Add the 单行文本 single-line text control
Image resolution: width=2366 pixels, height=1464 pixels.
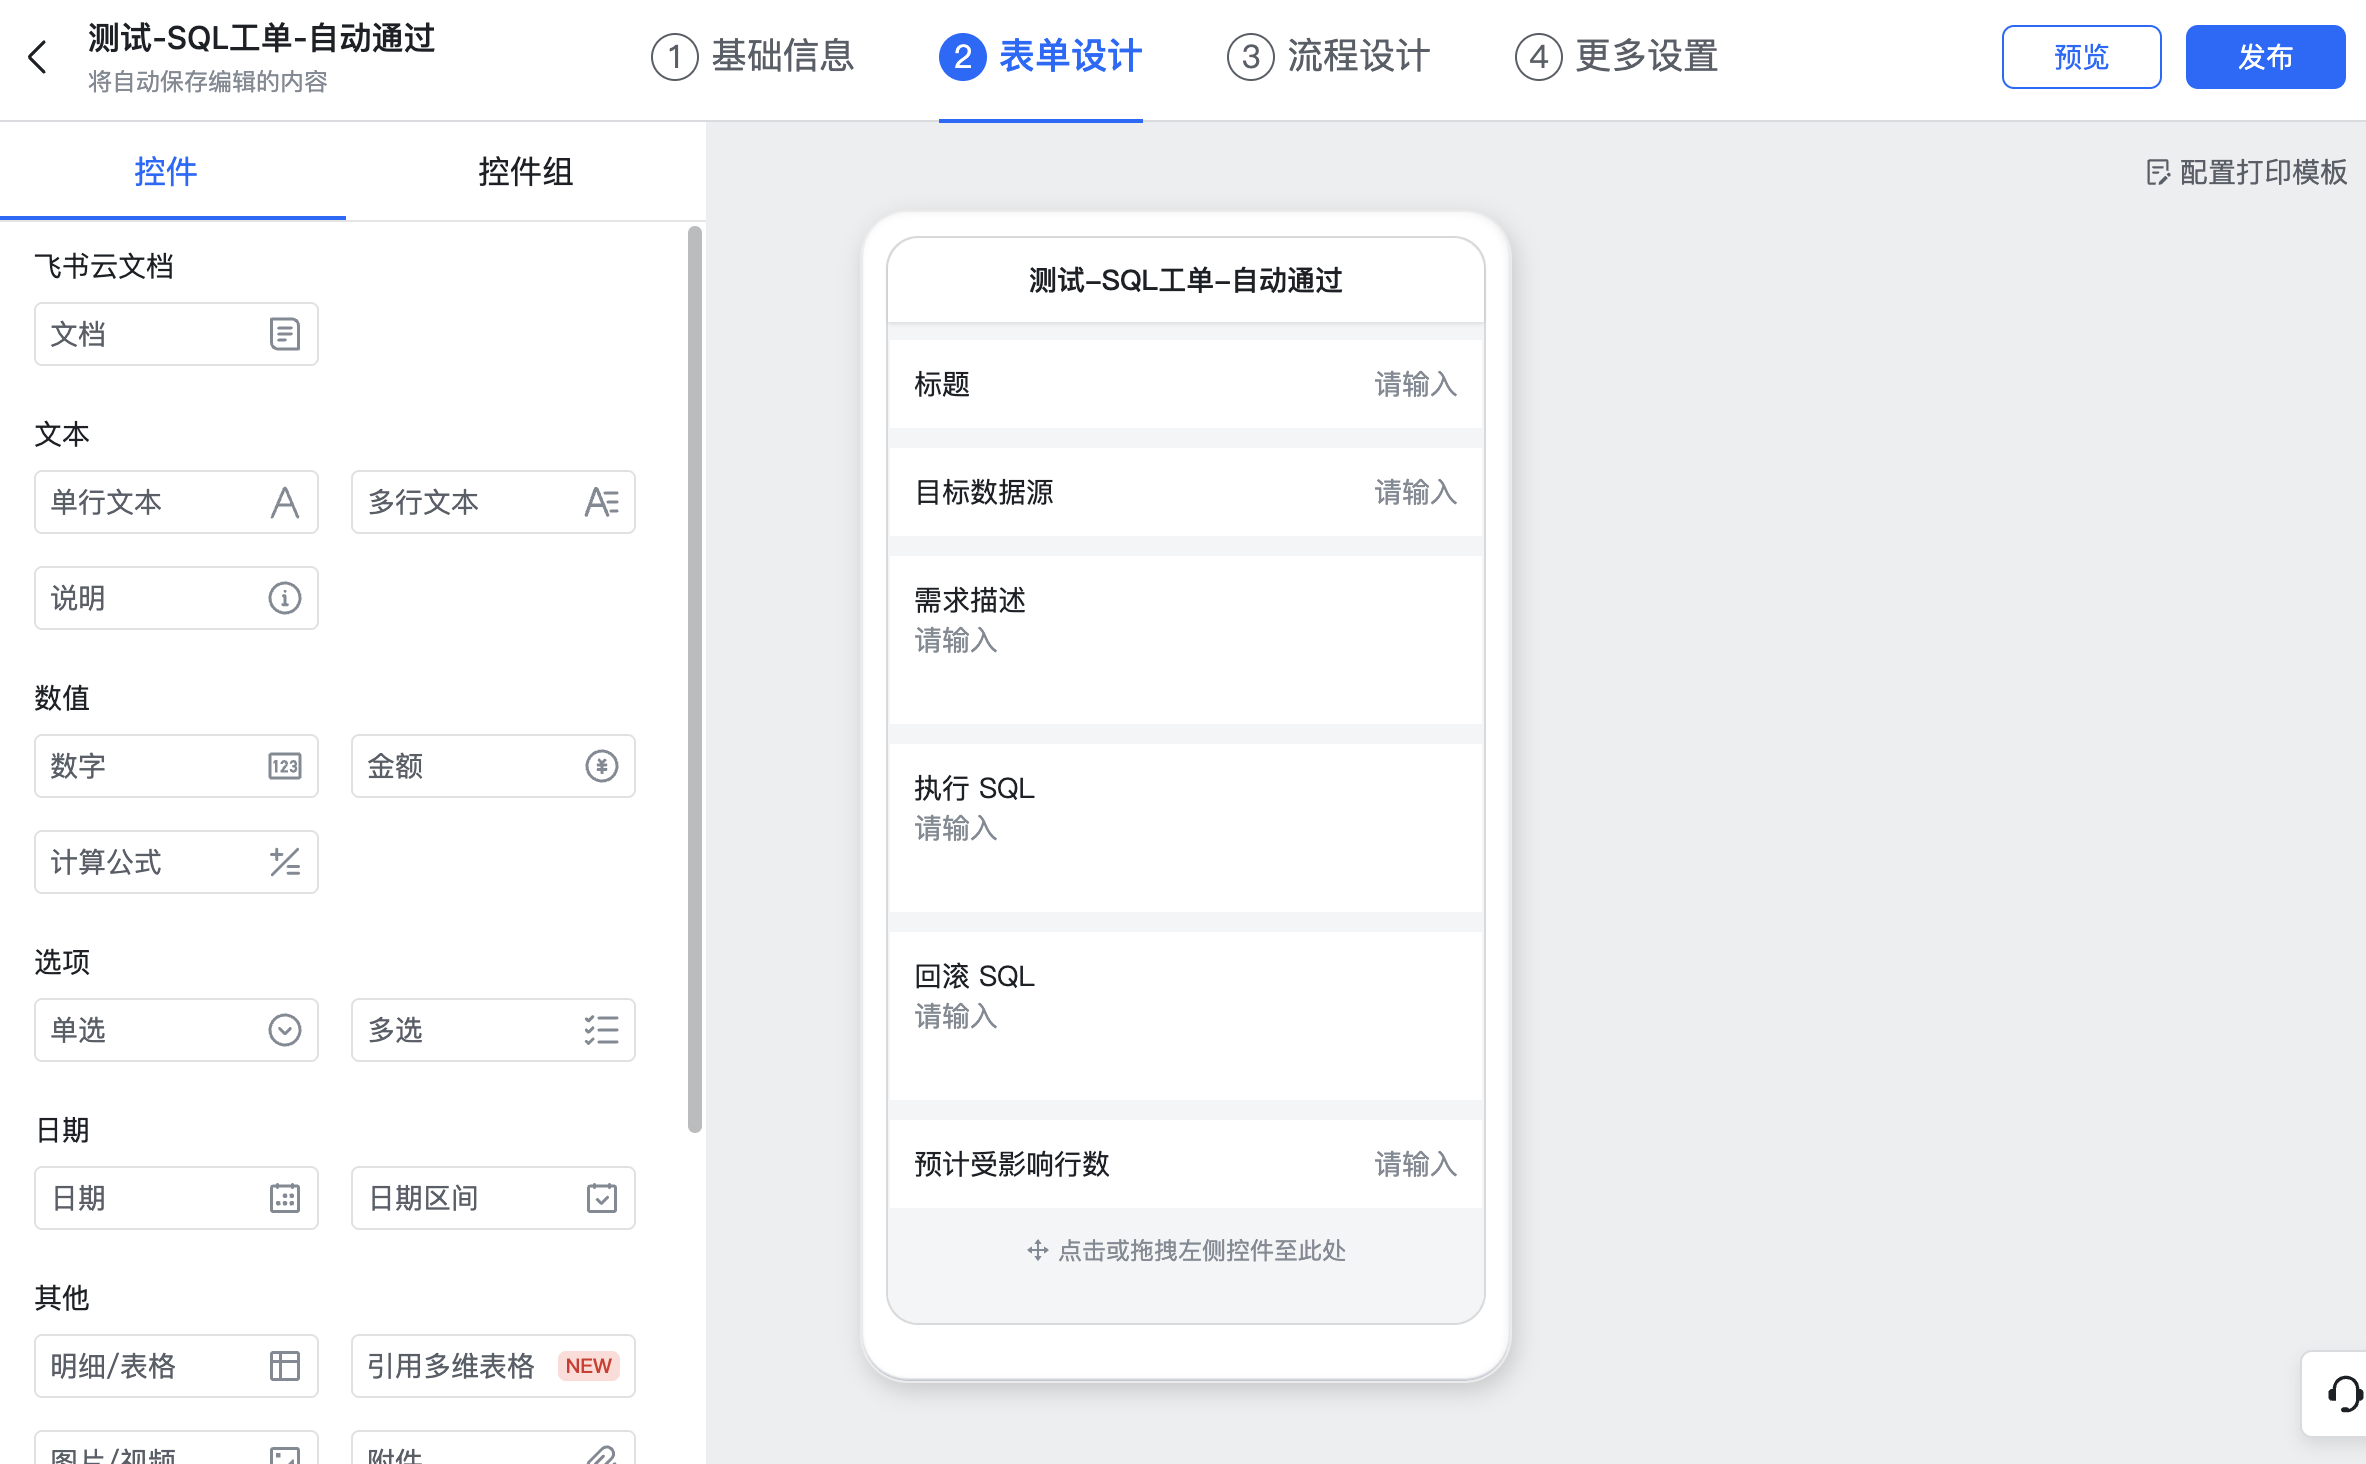pyautogui.click(x=176, y=502)
